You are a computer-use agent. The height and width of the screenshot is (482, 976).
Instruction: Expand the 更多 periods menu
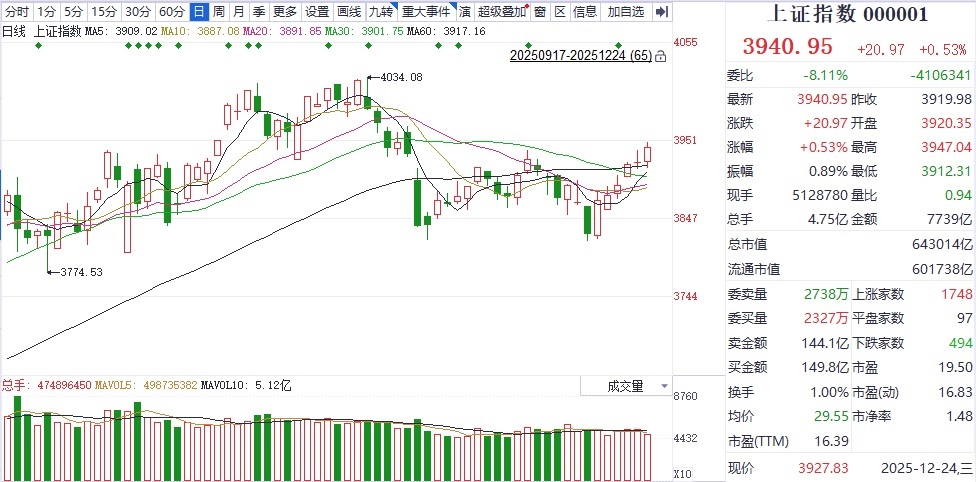tap(285, 12)
